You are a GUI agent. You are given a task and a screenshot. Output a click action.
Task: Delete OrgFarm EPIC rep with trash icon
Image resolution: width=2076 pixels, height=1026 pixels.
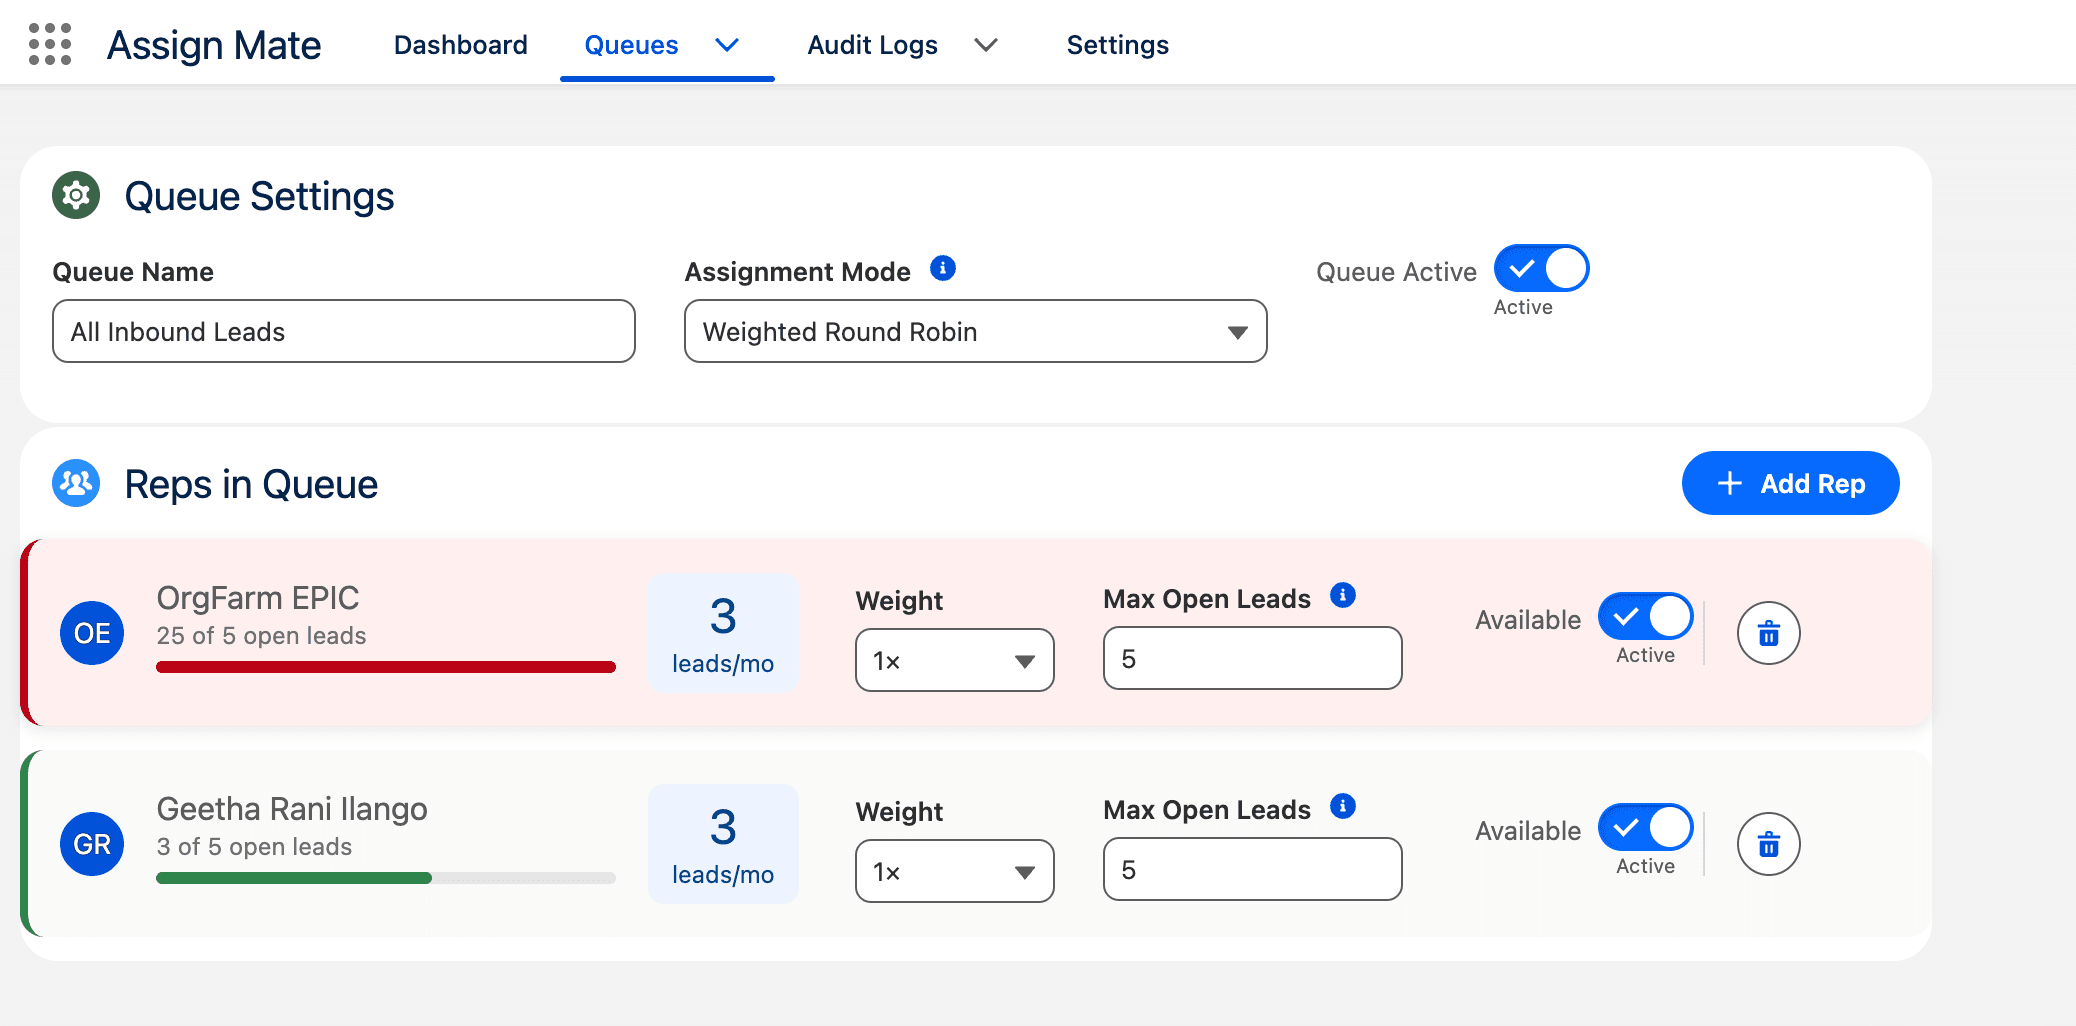(x=1769, y=633)
